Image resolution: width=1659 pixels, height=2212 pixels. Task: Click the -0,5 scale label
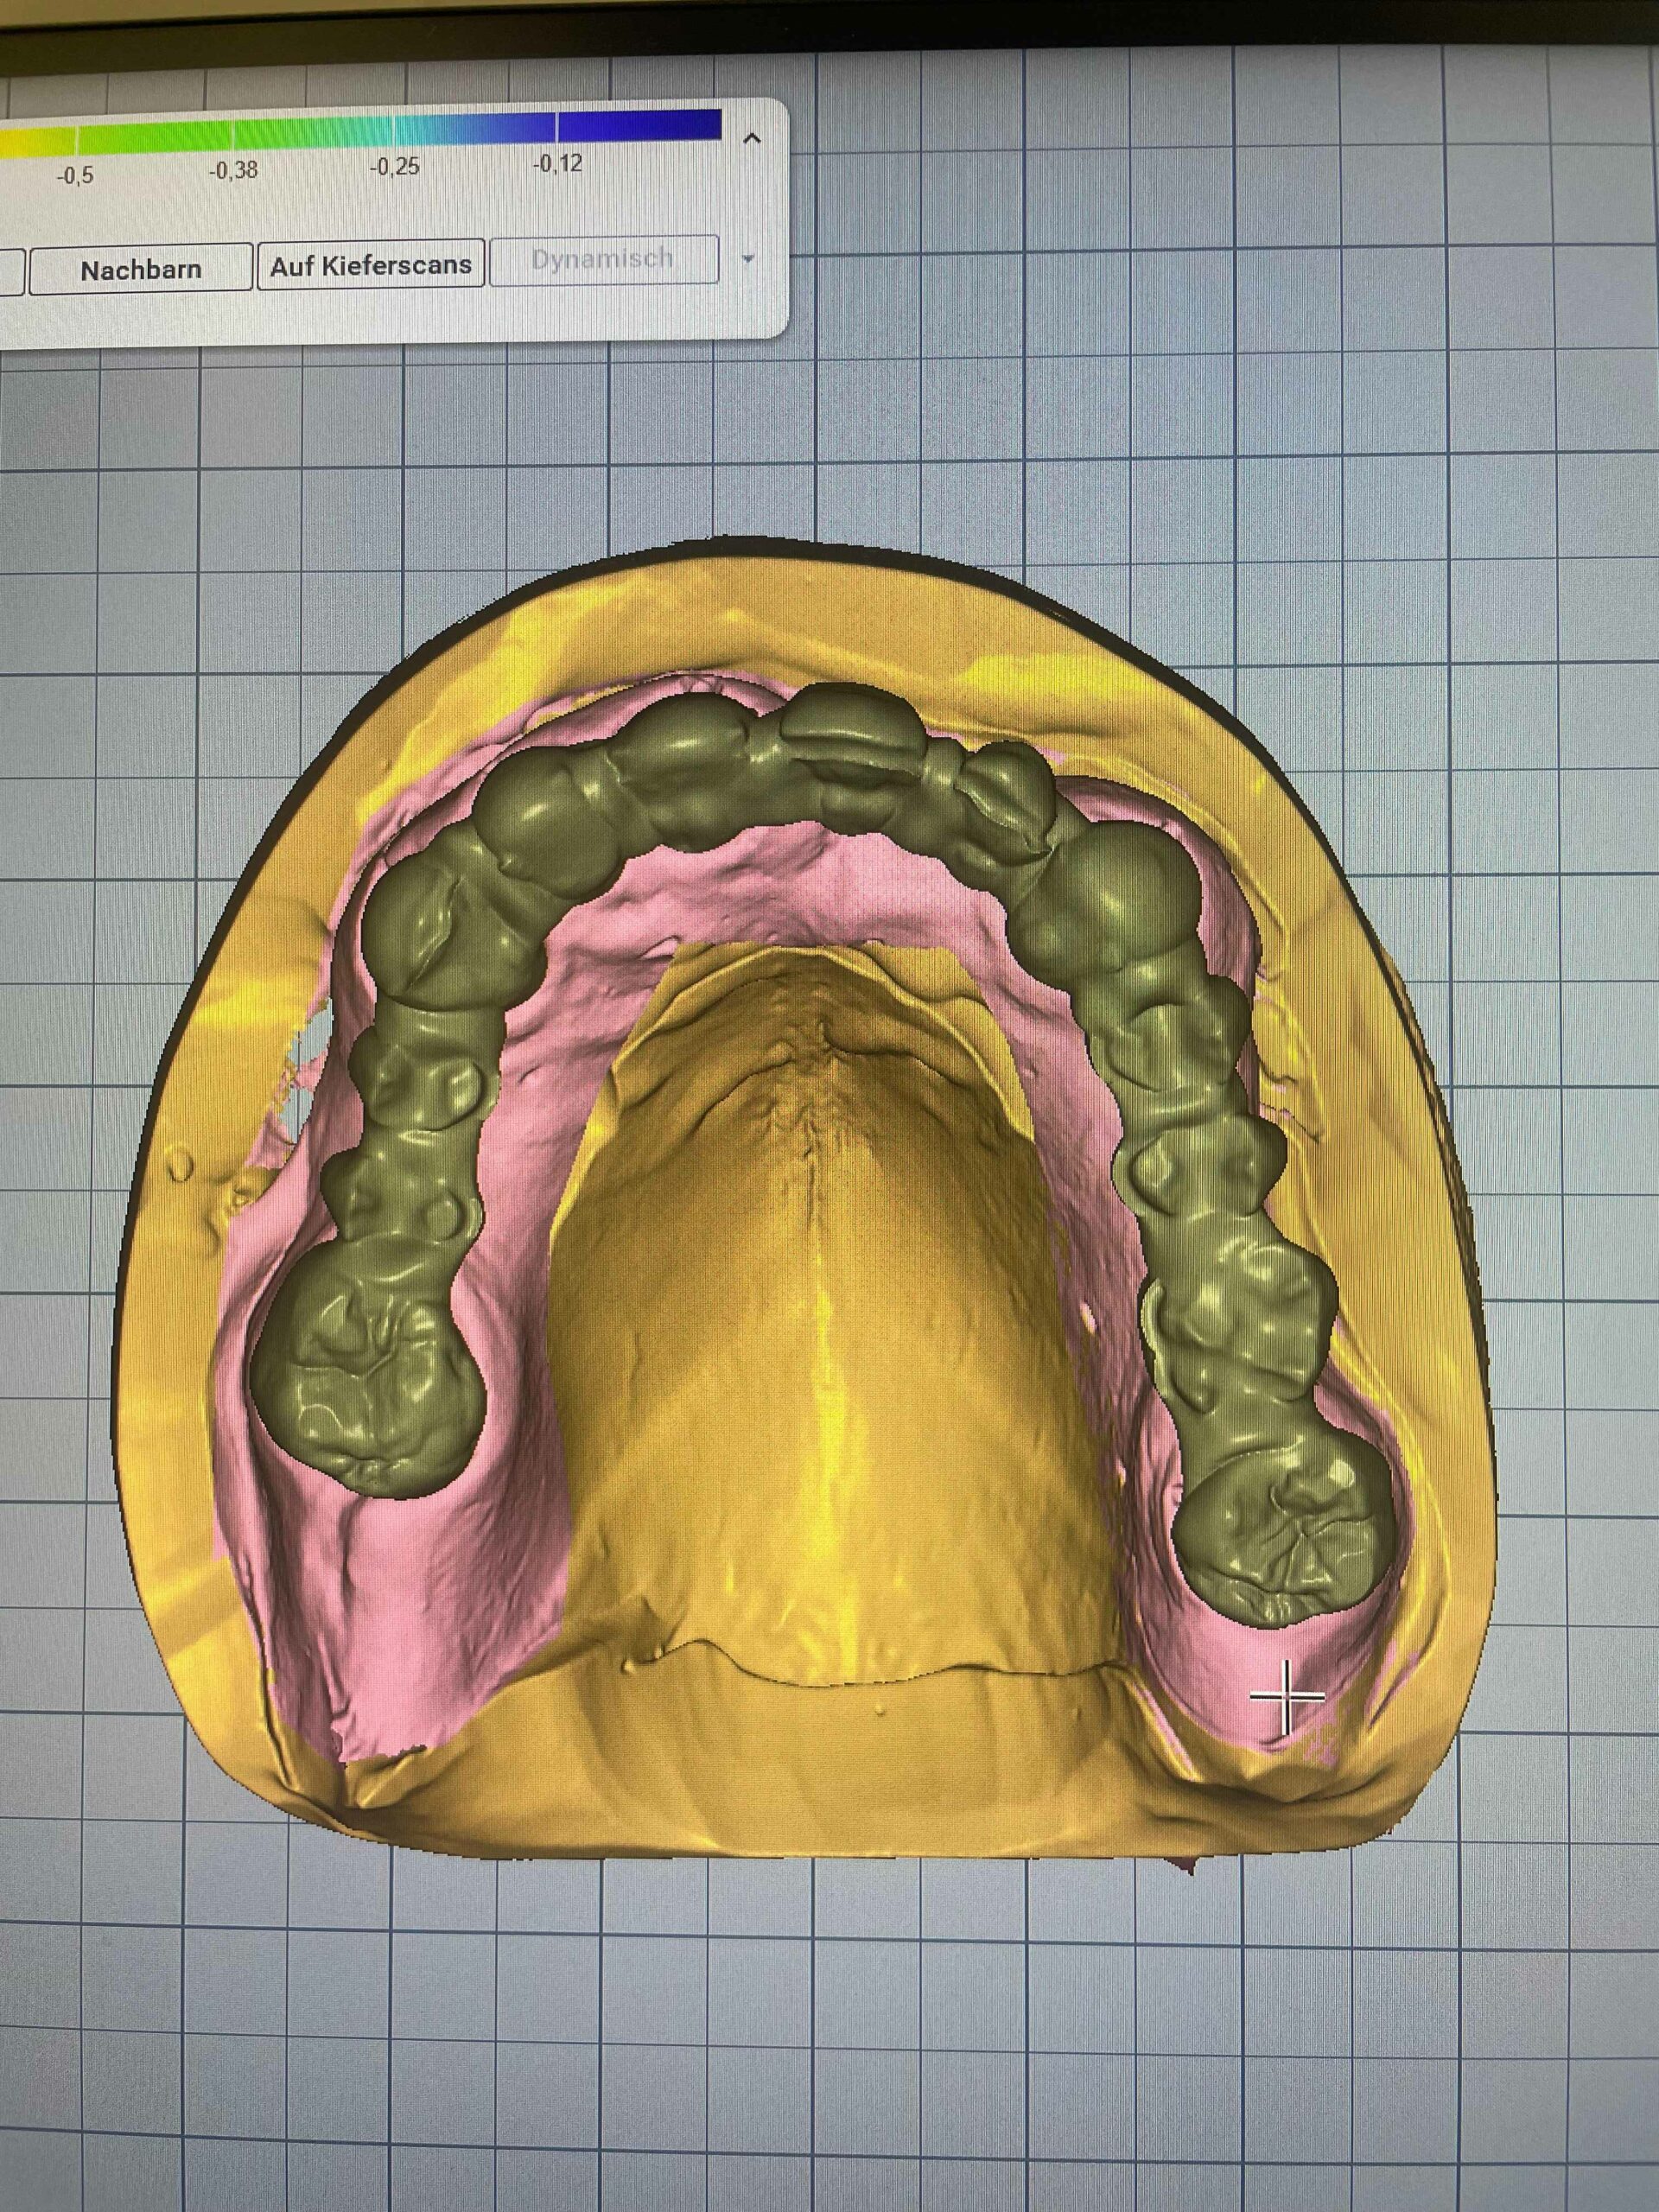click(x=75, y=176)
